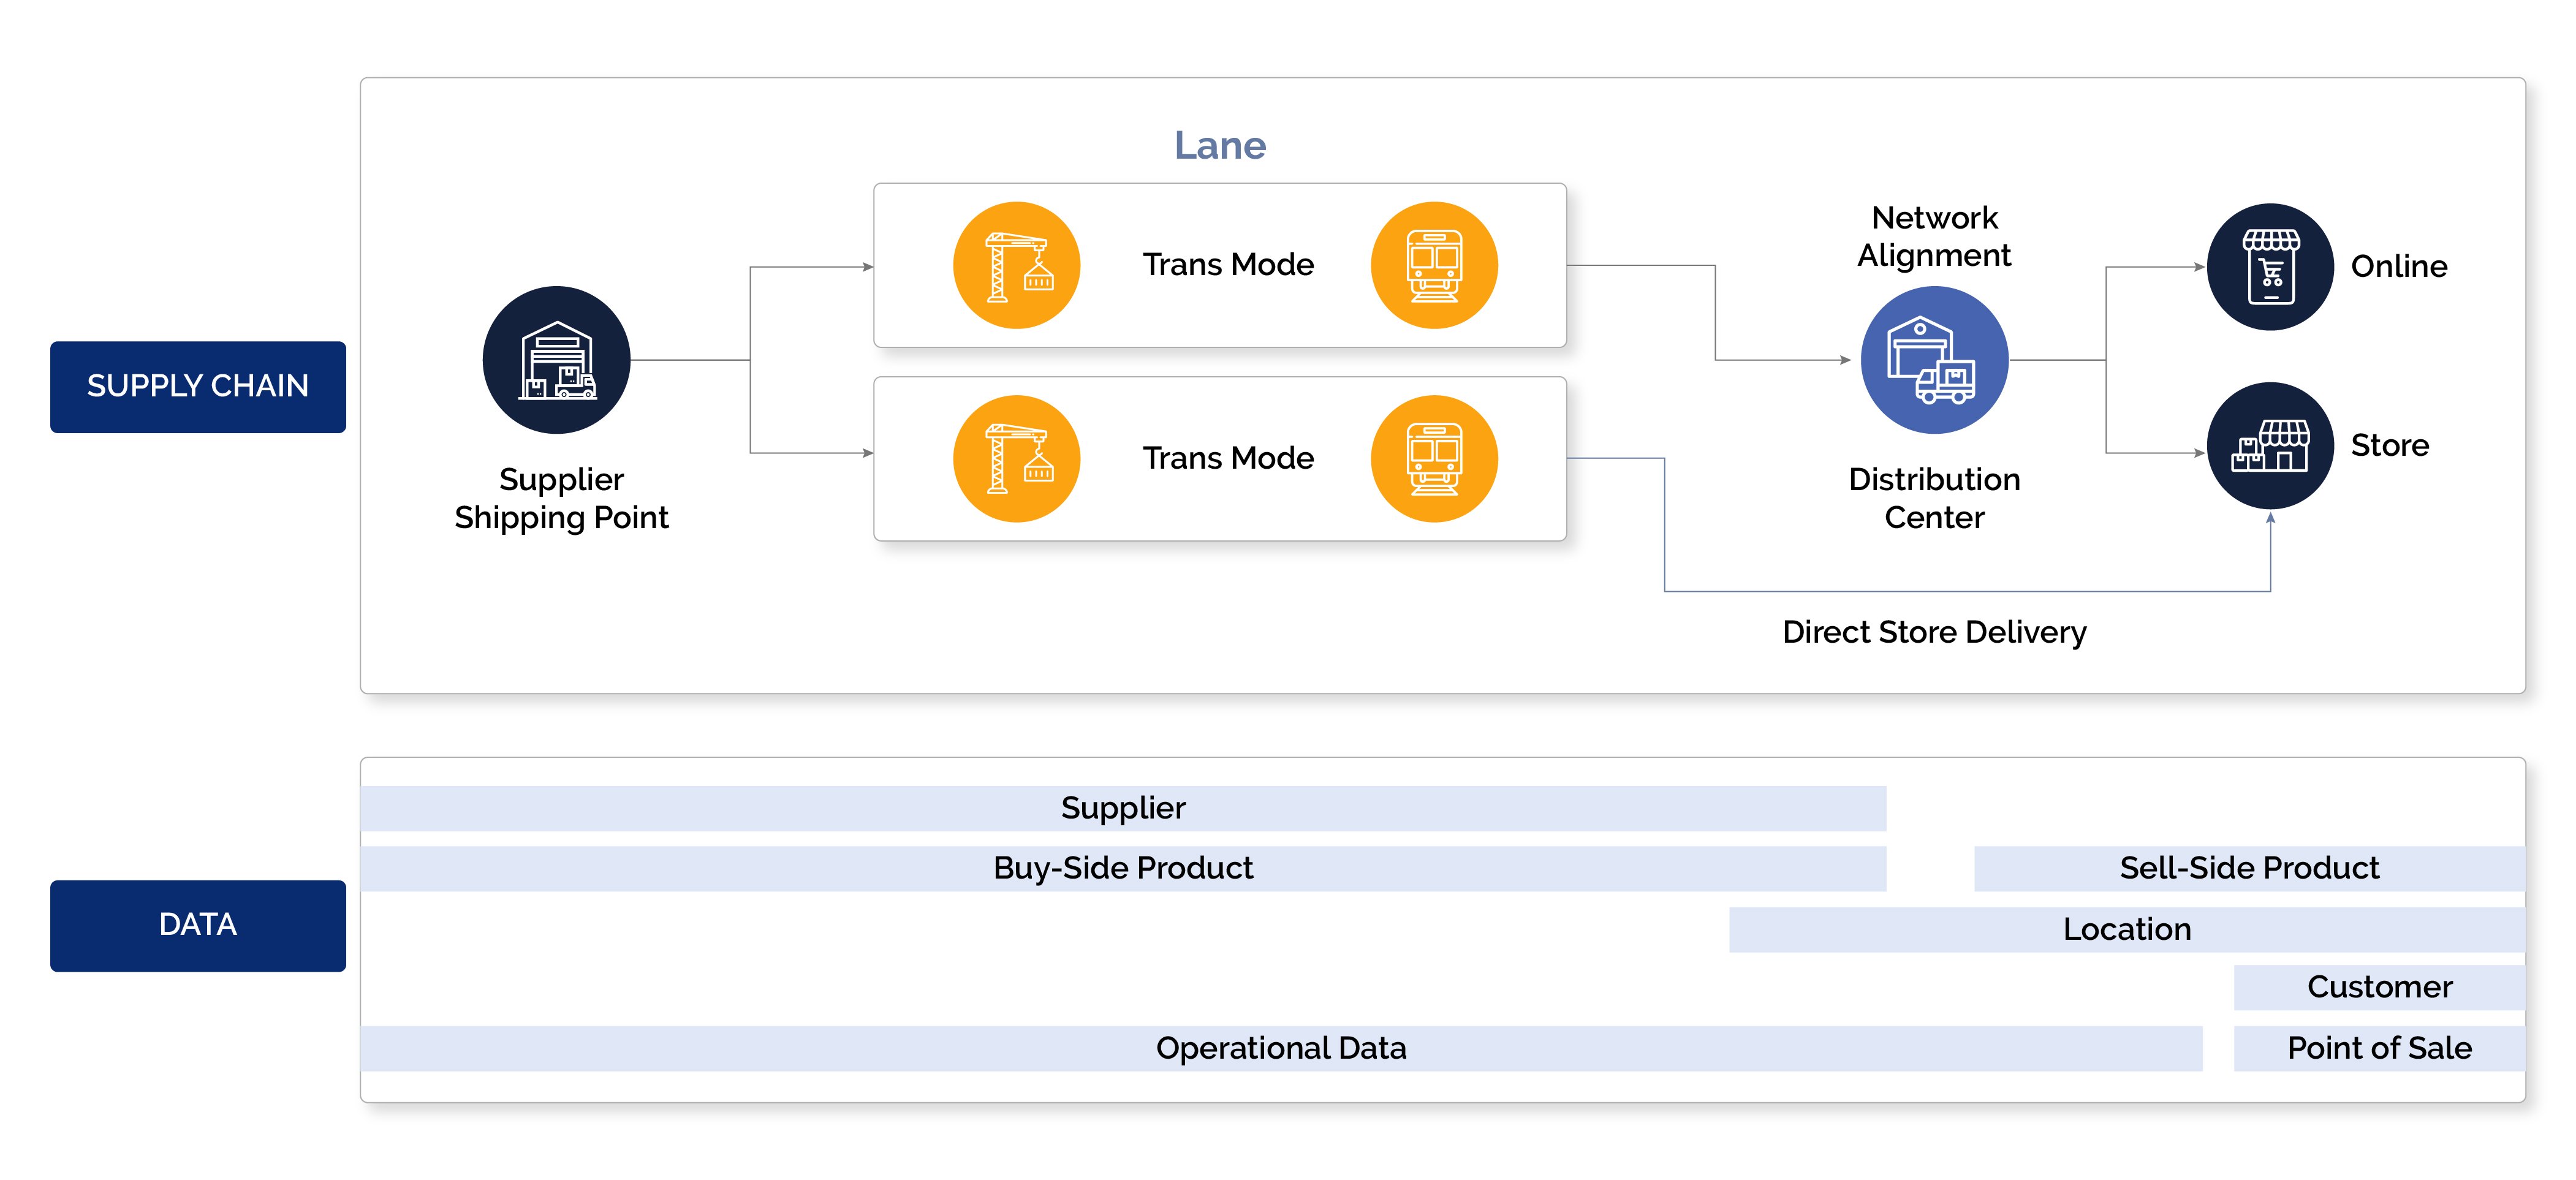This screenshot has height=1180, width=2576.
Task: Click the train icon in lower lane
Action: [1434, 459]
